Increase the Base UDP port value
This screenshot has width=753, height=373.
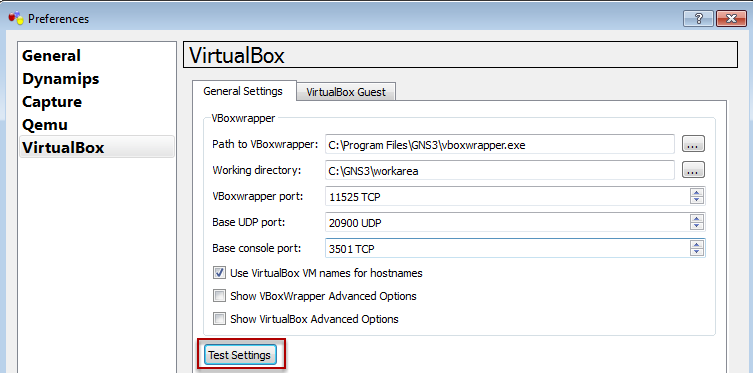696,218
